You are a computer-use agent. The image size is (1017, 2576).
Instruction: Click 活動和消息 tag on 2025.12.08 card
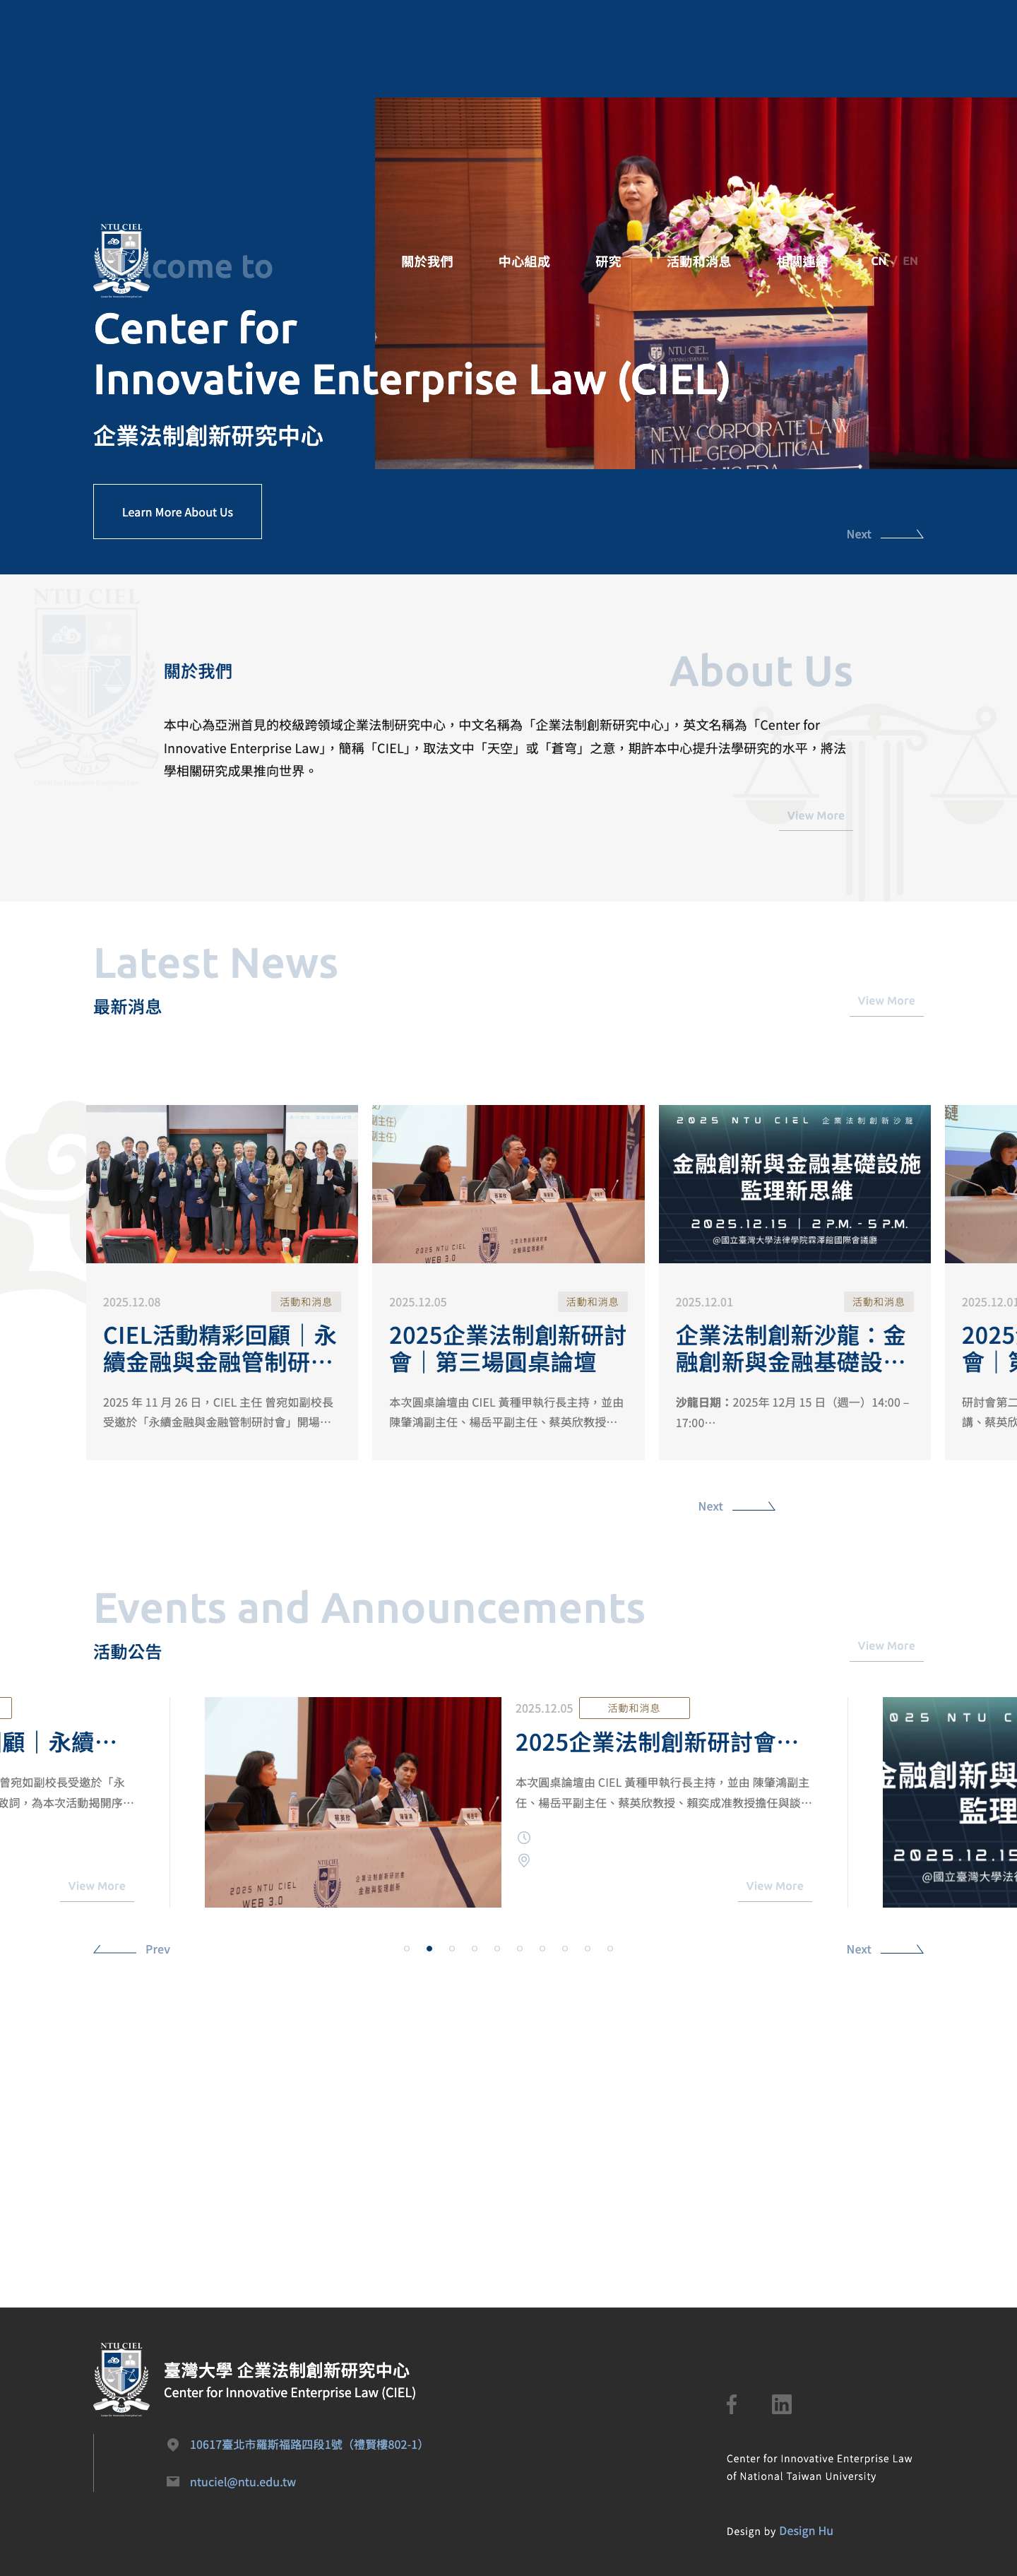(x=306, y=1302)
